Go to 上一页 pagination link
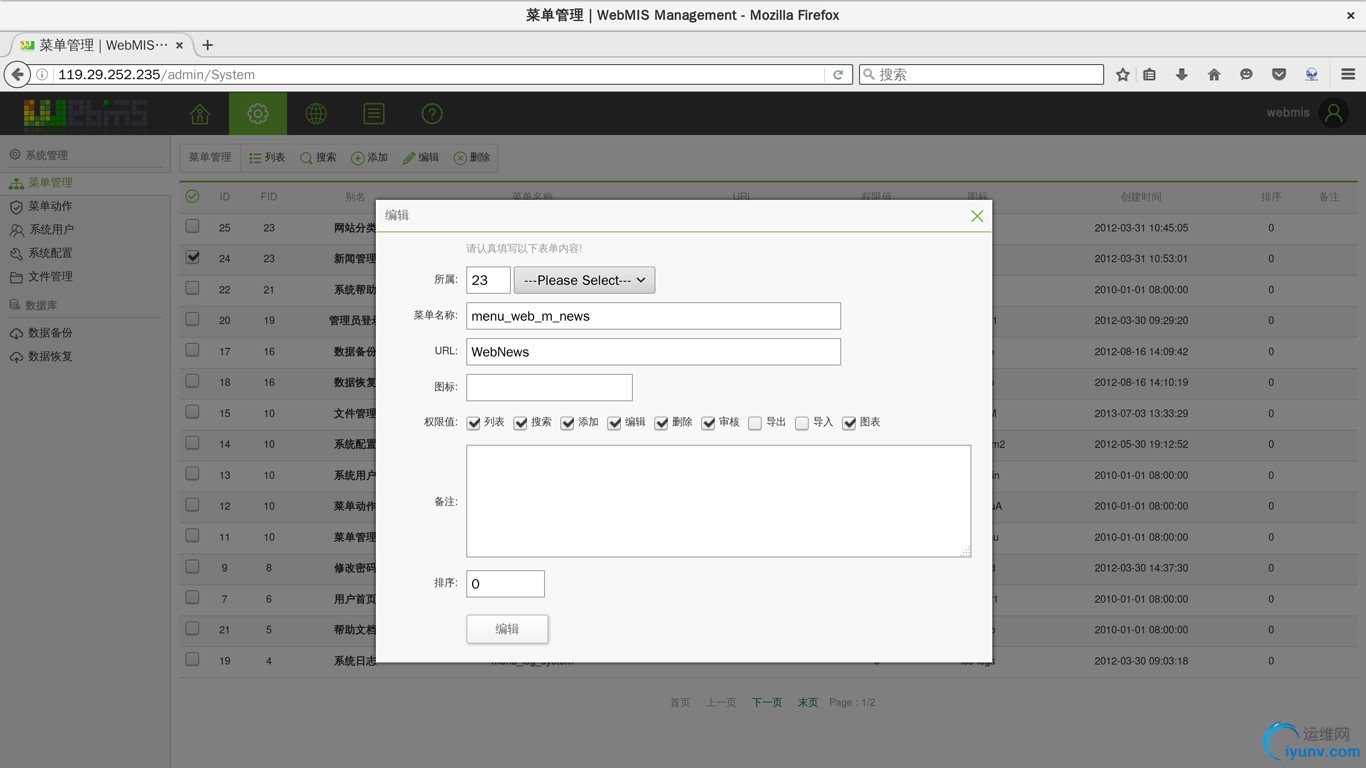Viewport: 1366px width, 768px height. pos(721,703)
